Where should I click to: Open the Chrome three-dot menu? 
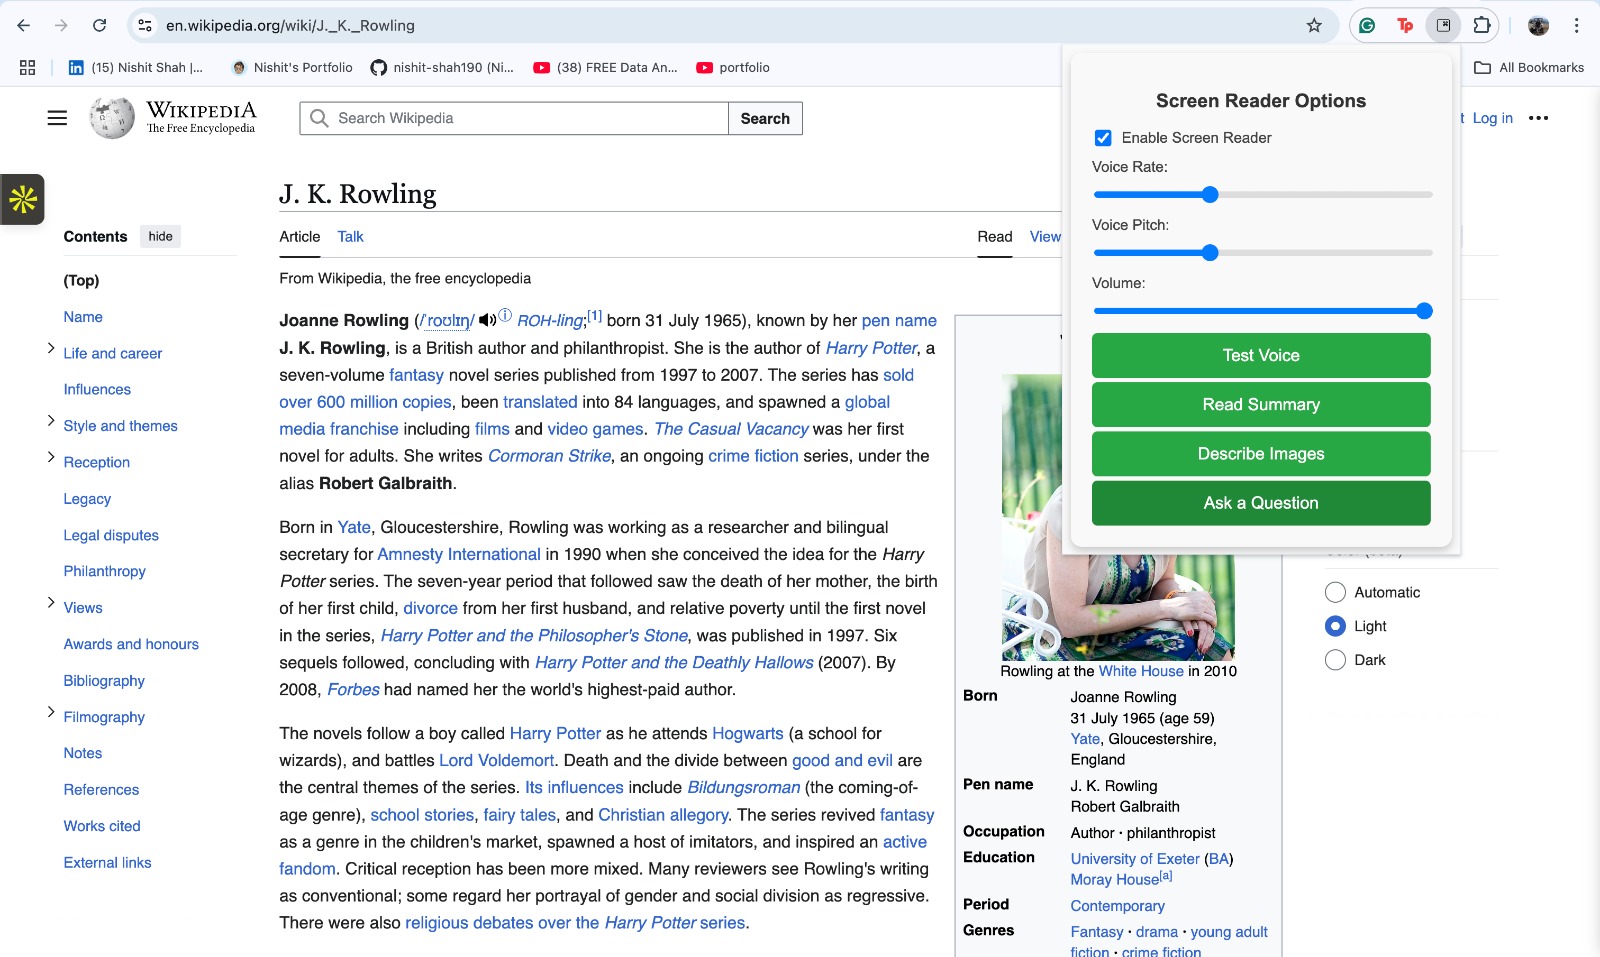coord(1576,25)
